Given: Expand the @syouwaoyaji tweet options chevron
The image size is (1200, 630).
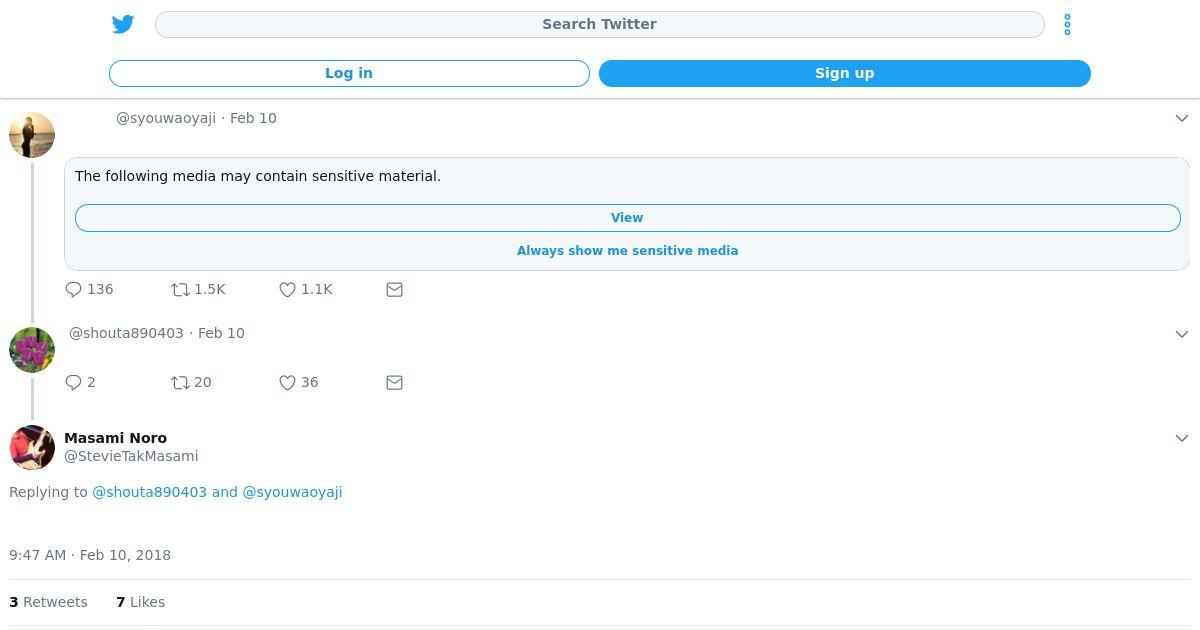Looking at the screenshot, I should tap(1181, 119).
